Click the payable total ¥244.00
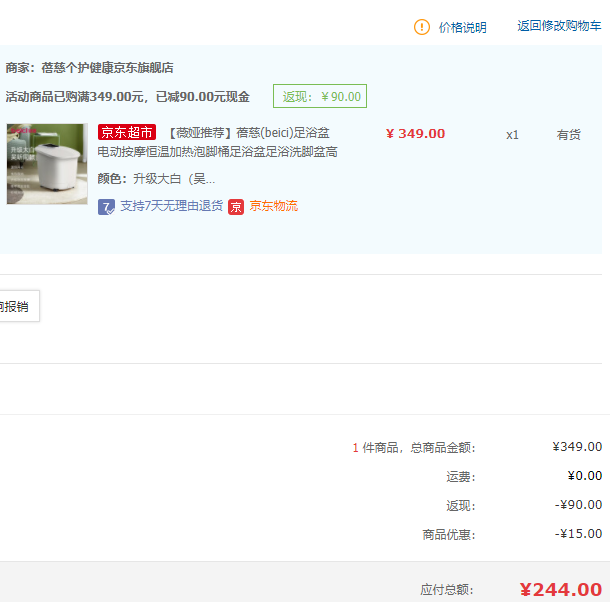 click(x=561, y=590)
